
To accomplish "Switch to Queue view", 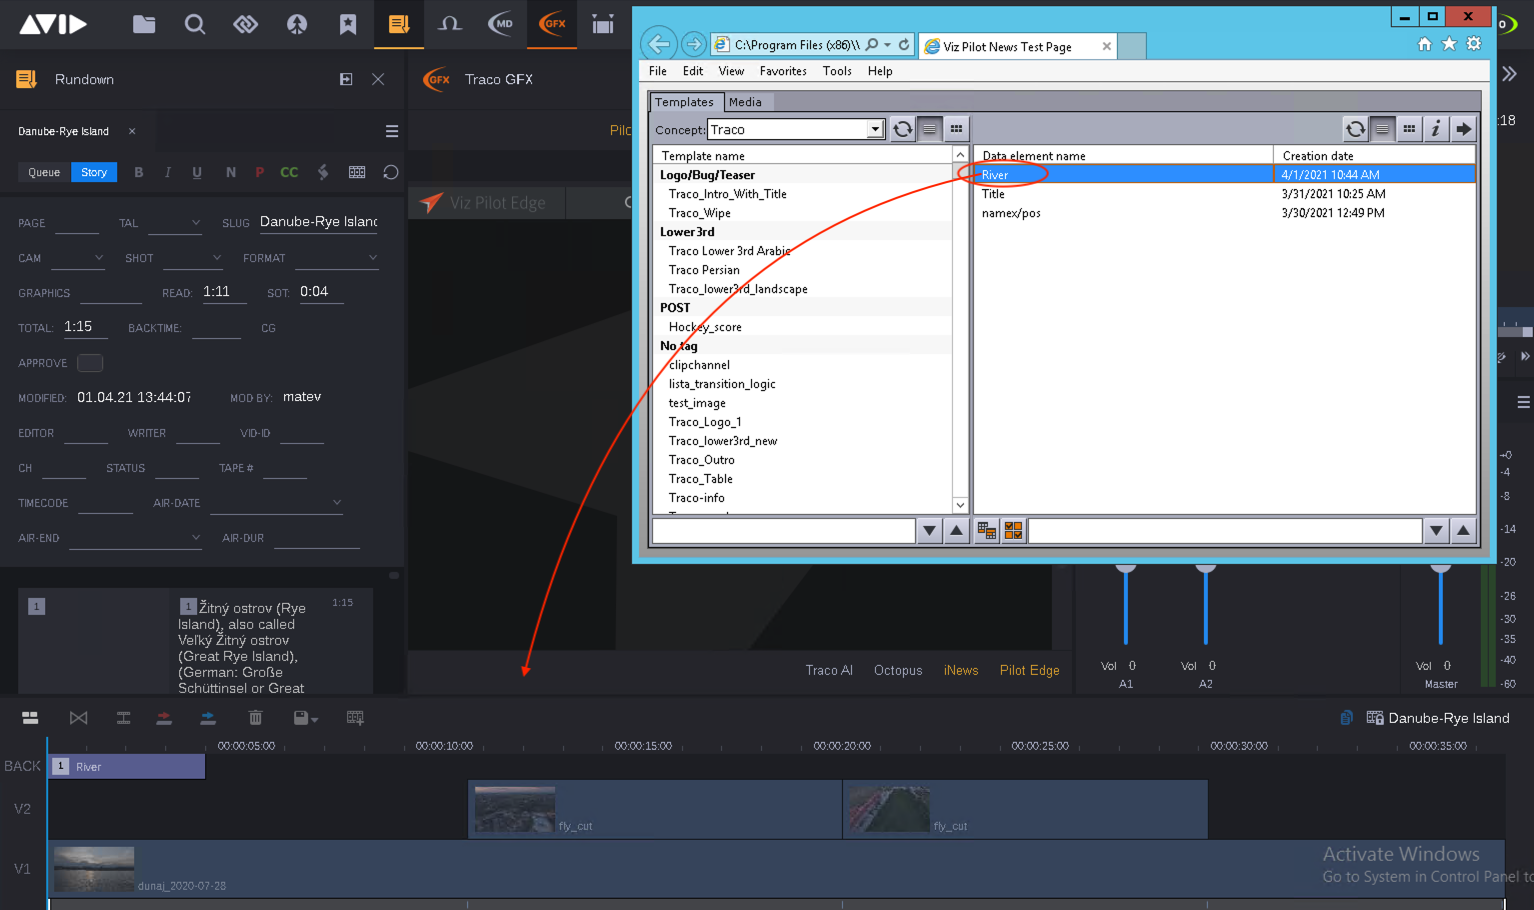I will click(44, 172).
